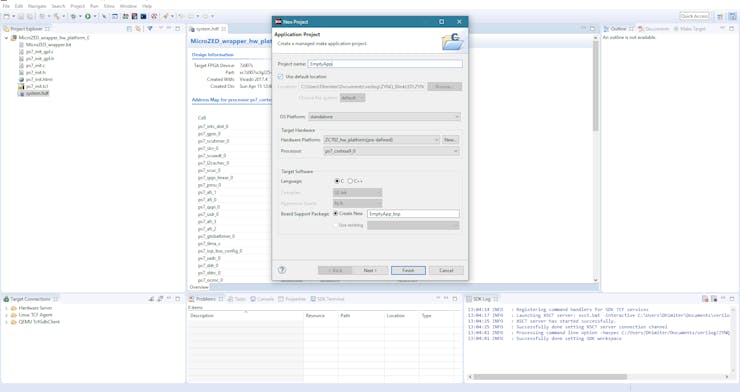Switch to the Properties tab
Viewport: 740px width, 392px height.
click(292, 299)
